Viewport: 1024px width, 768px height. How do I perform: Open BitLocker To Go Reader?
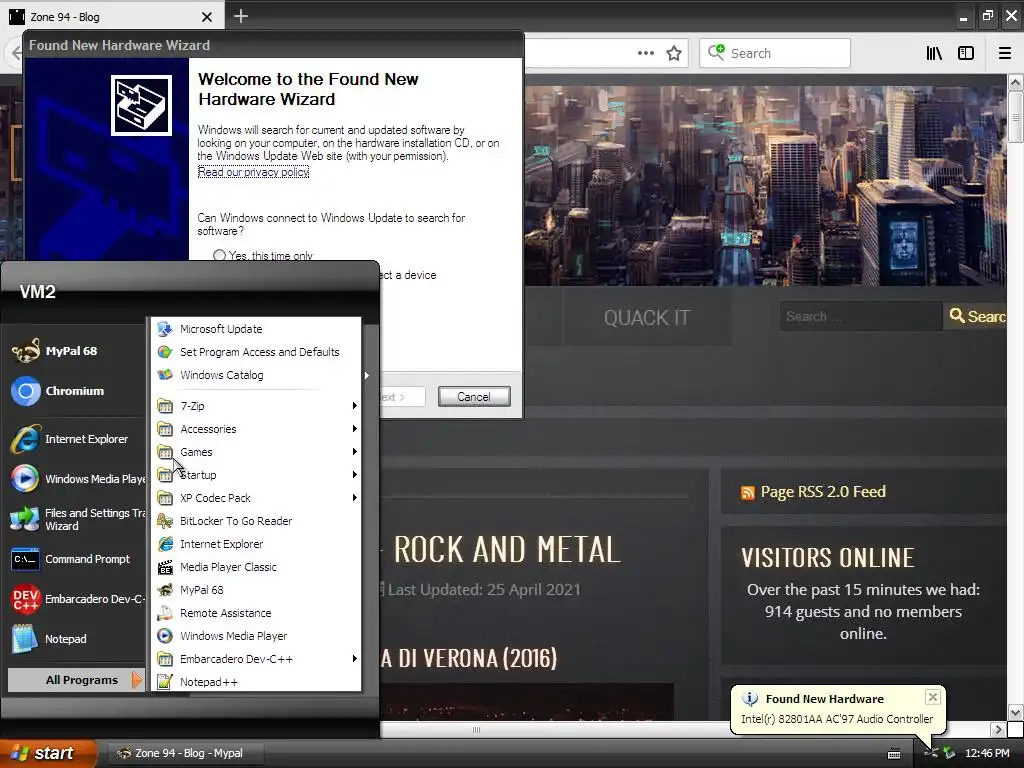click(256, 521)
